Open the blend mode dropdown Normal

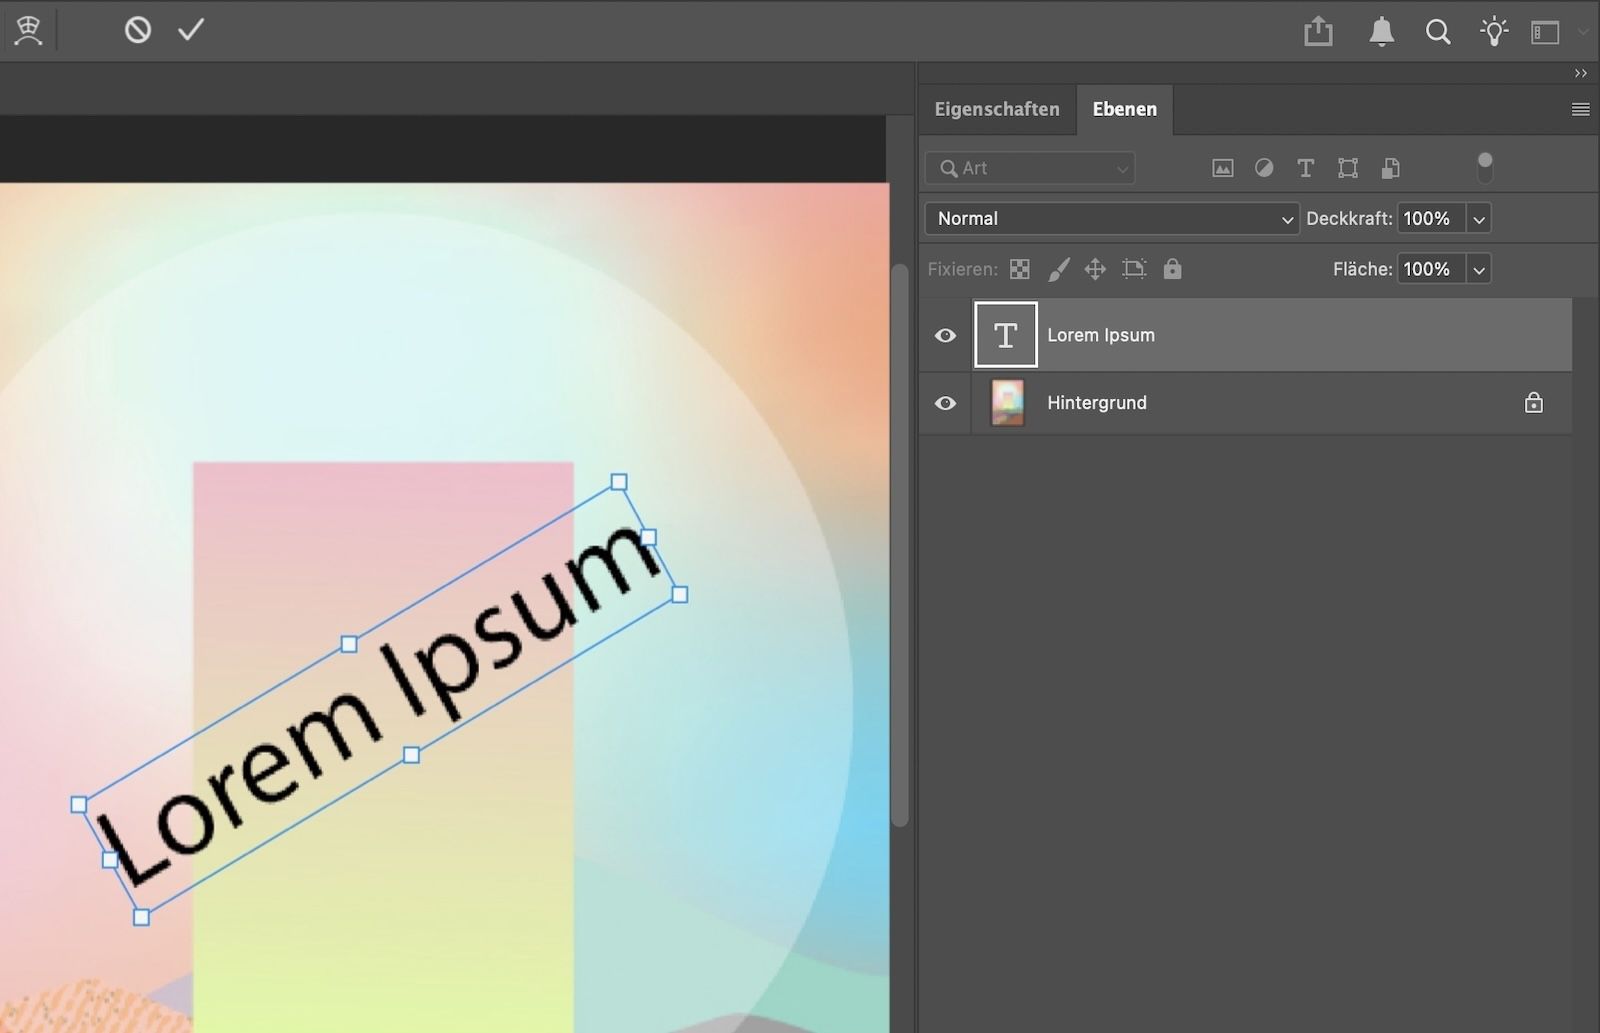pyautogui.click(x=1112, y=219)
